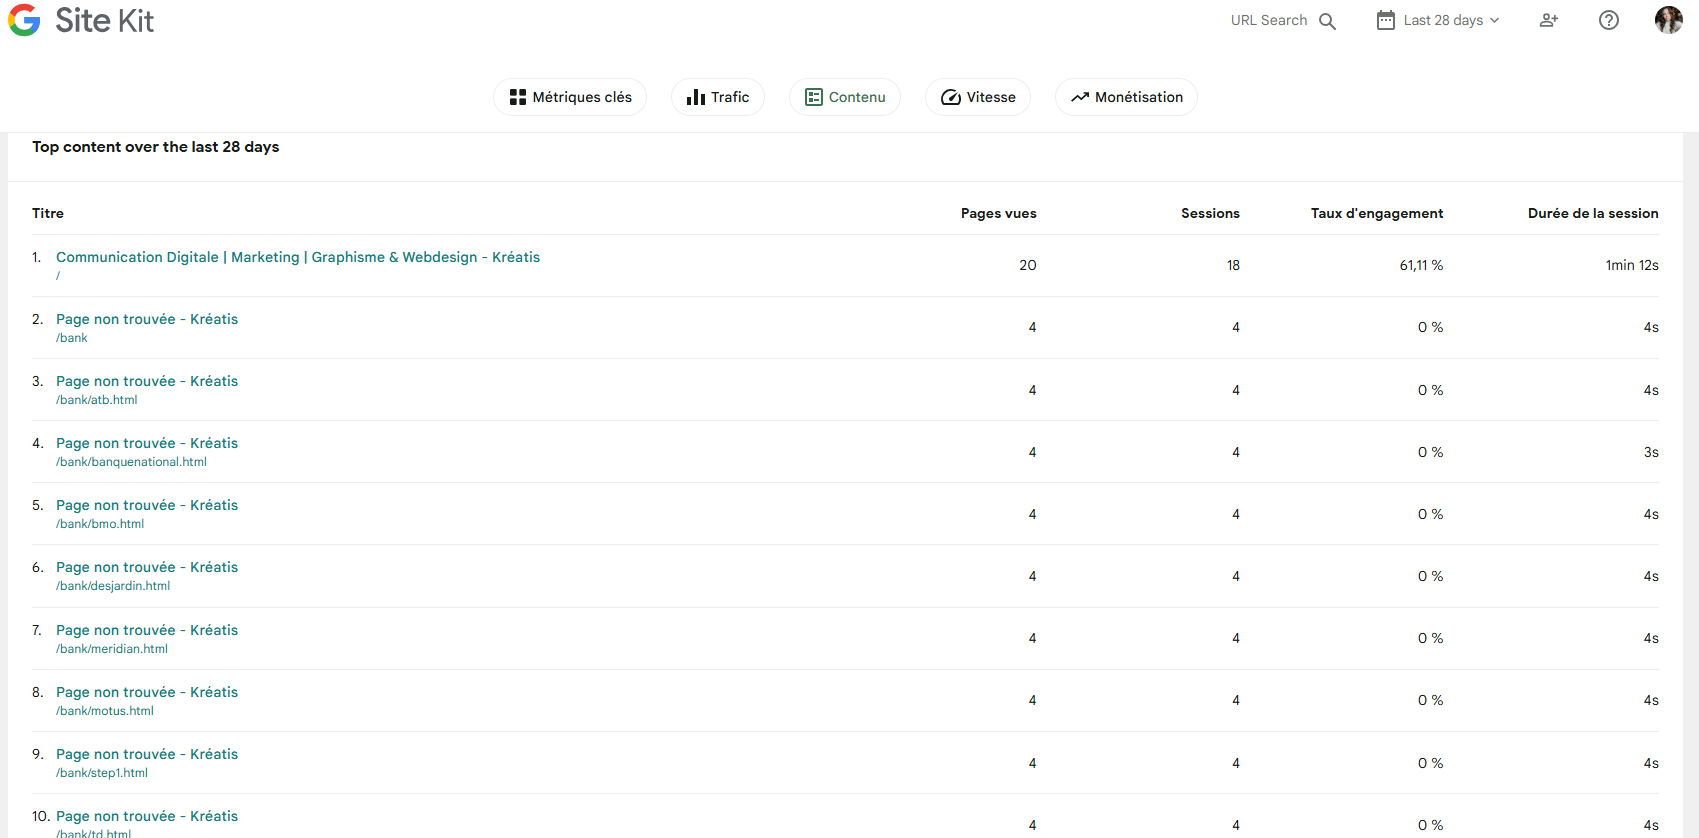The height and width of the screenshot is (838, 1699).
Task: Click the URL Search magnifier icon
Action: (1327, 21)
